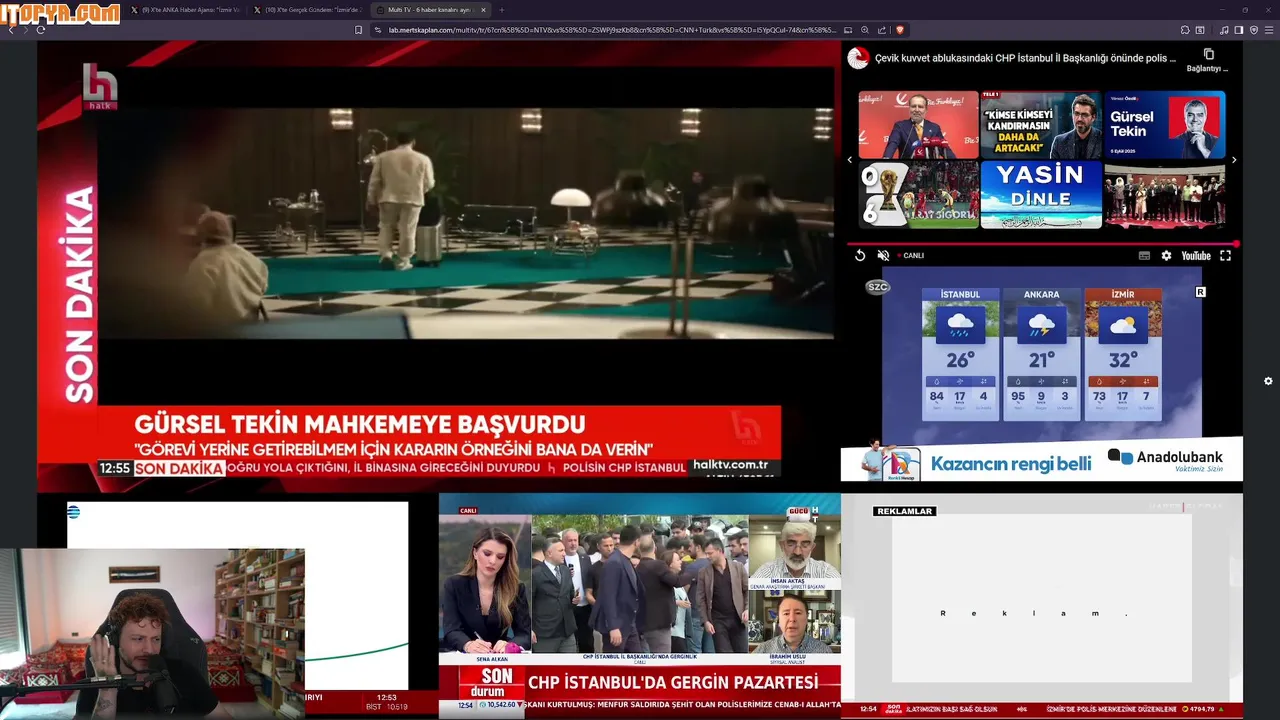Click the zoom magnifier icon in the address bar
The width and height of the screenshot is (1280, 720).
[x=865, y=30]
